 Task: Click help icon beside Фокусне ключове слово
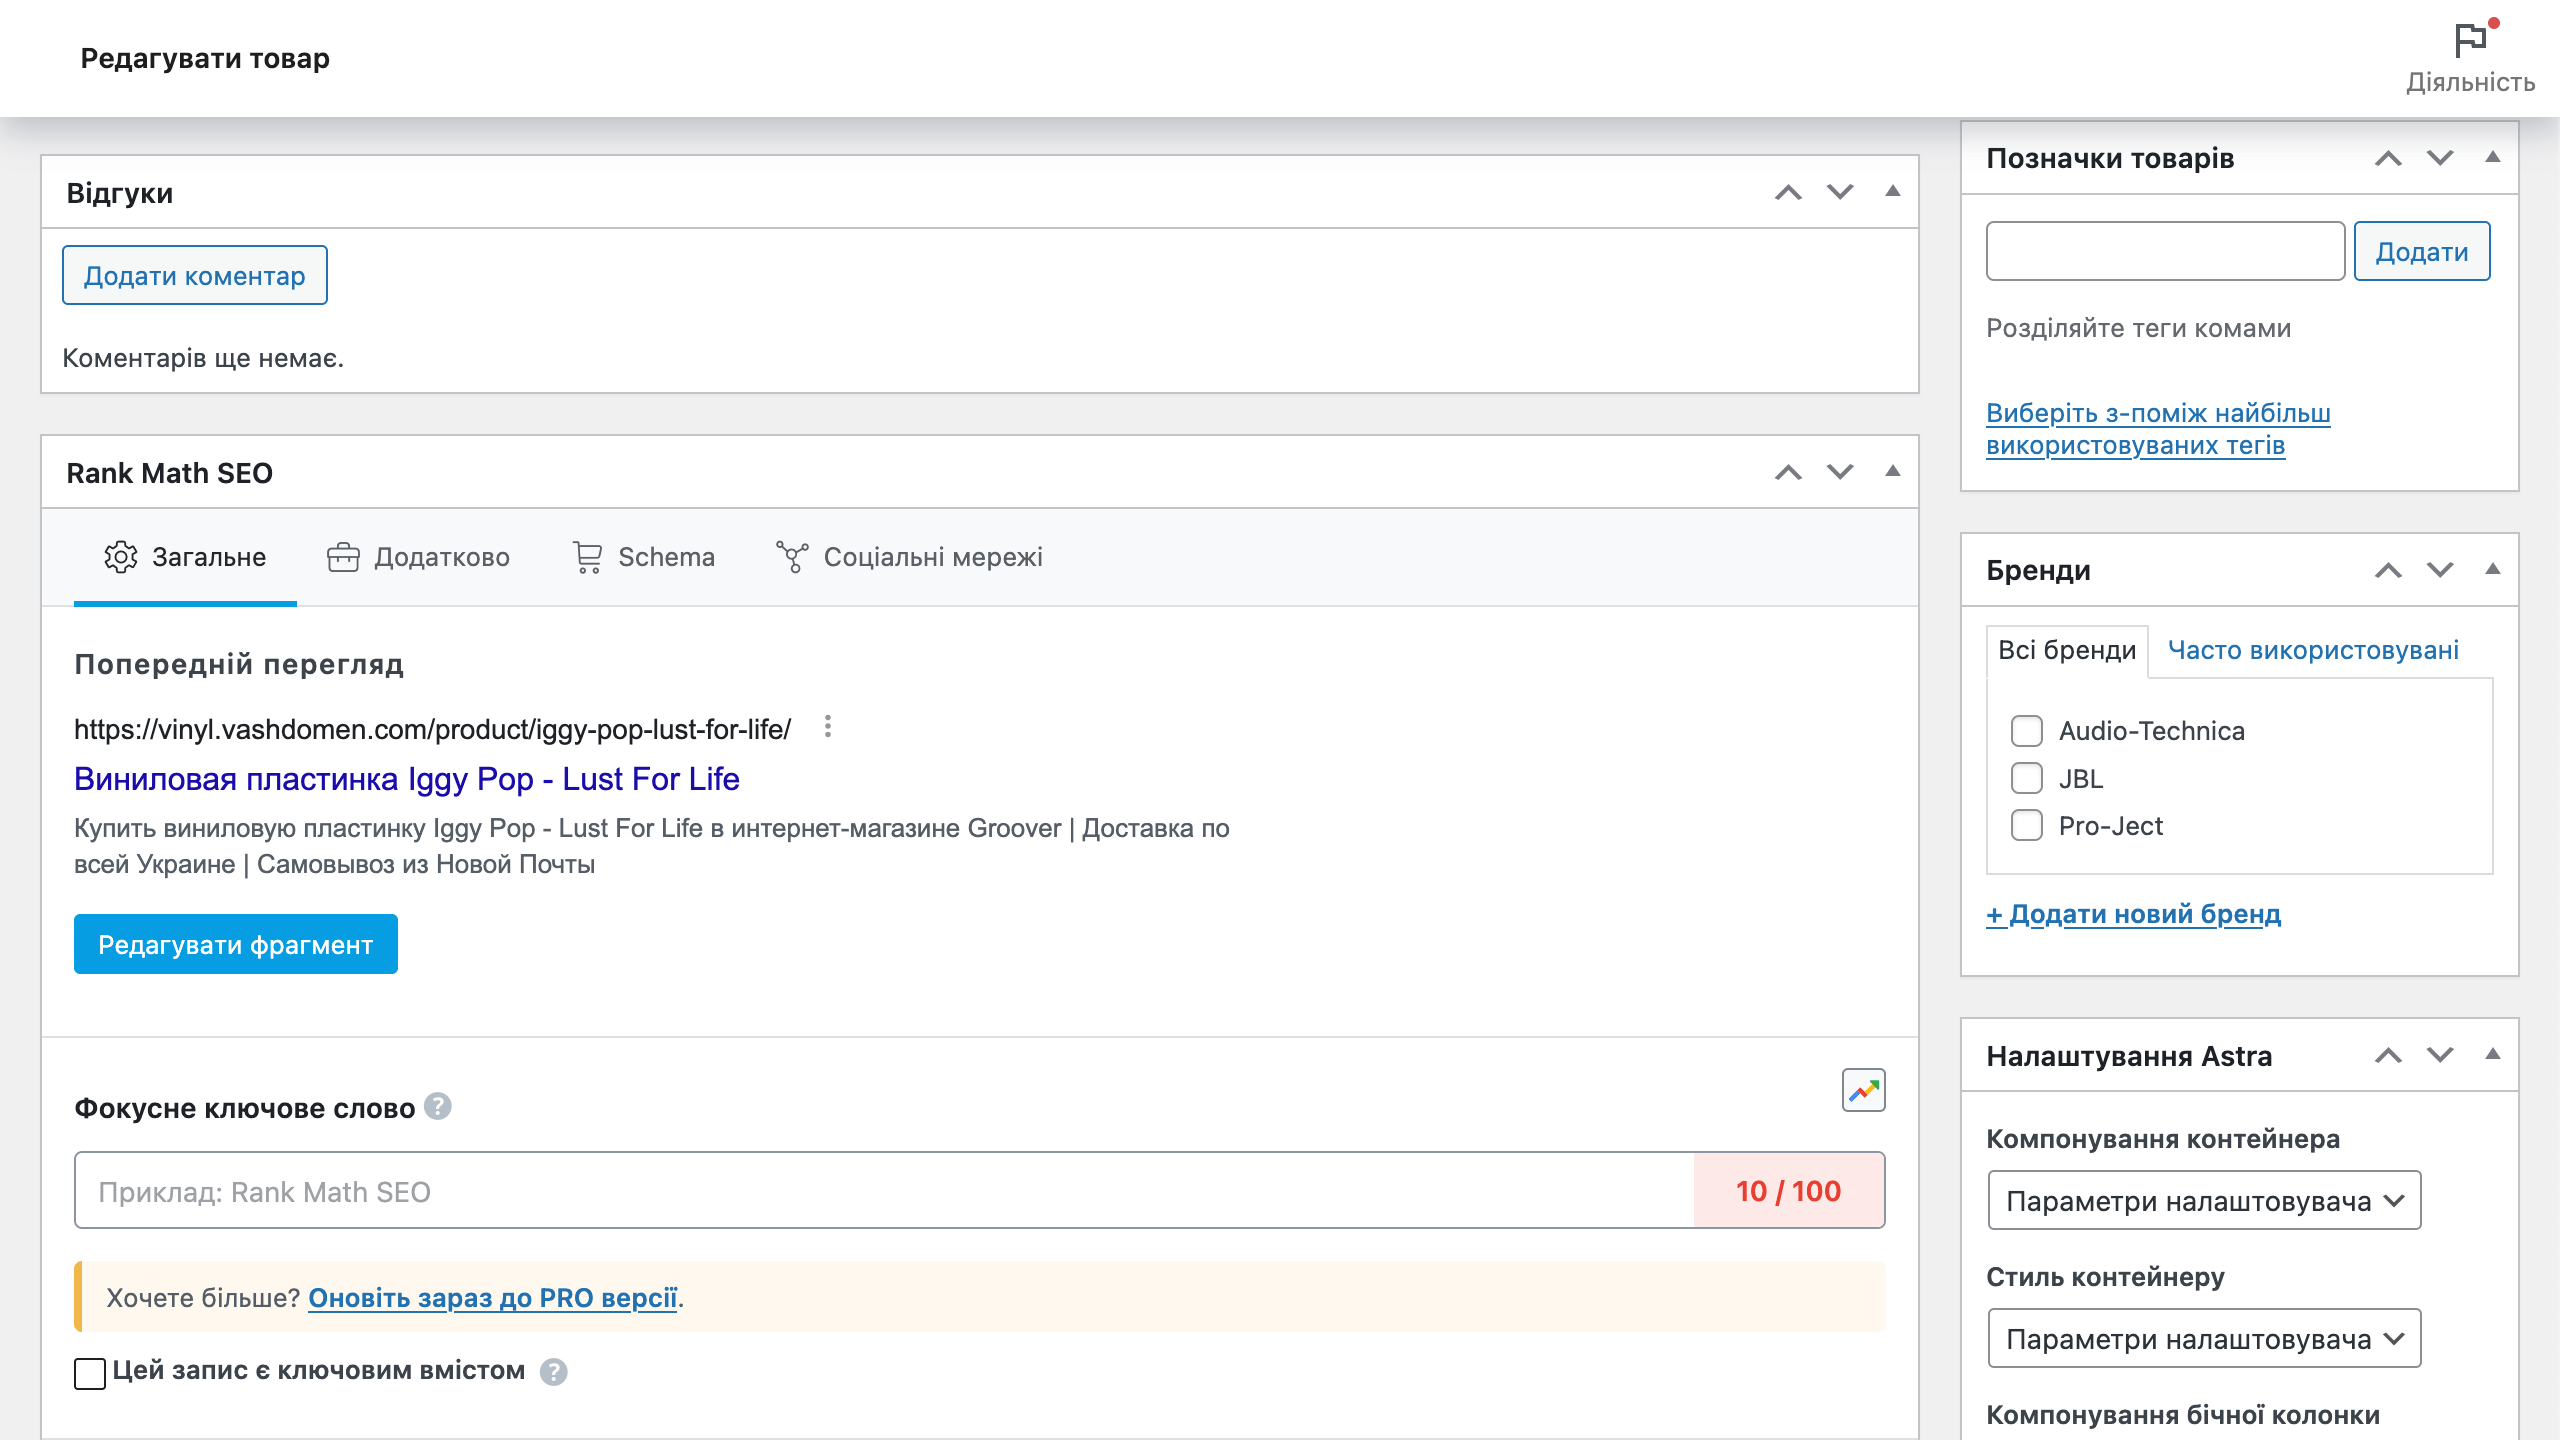438,1106
